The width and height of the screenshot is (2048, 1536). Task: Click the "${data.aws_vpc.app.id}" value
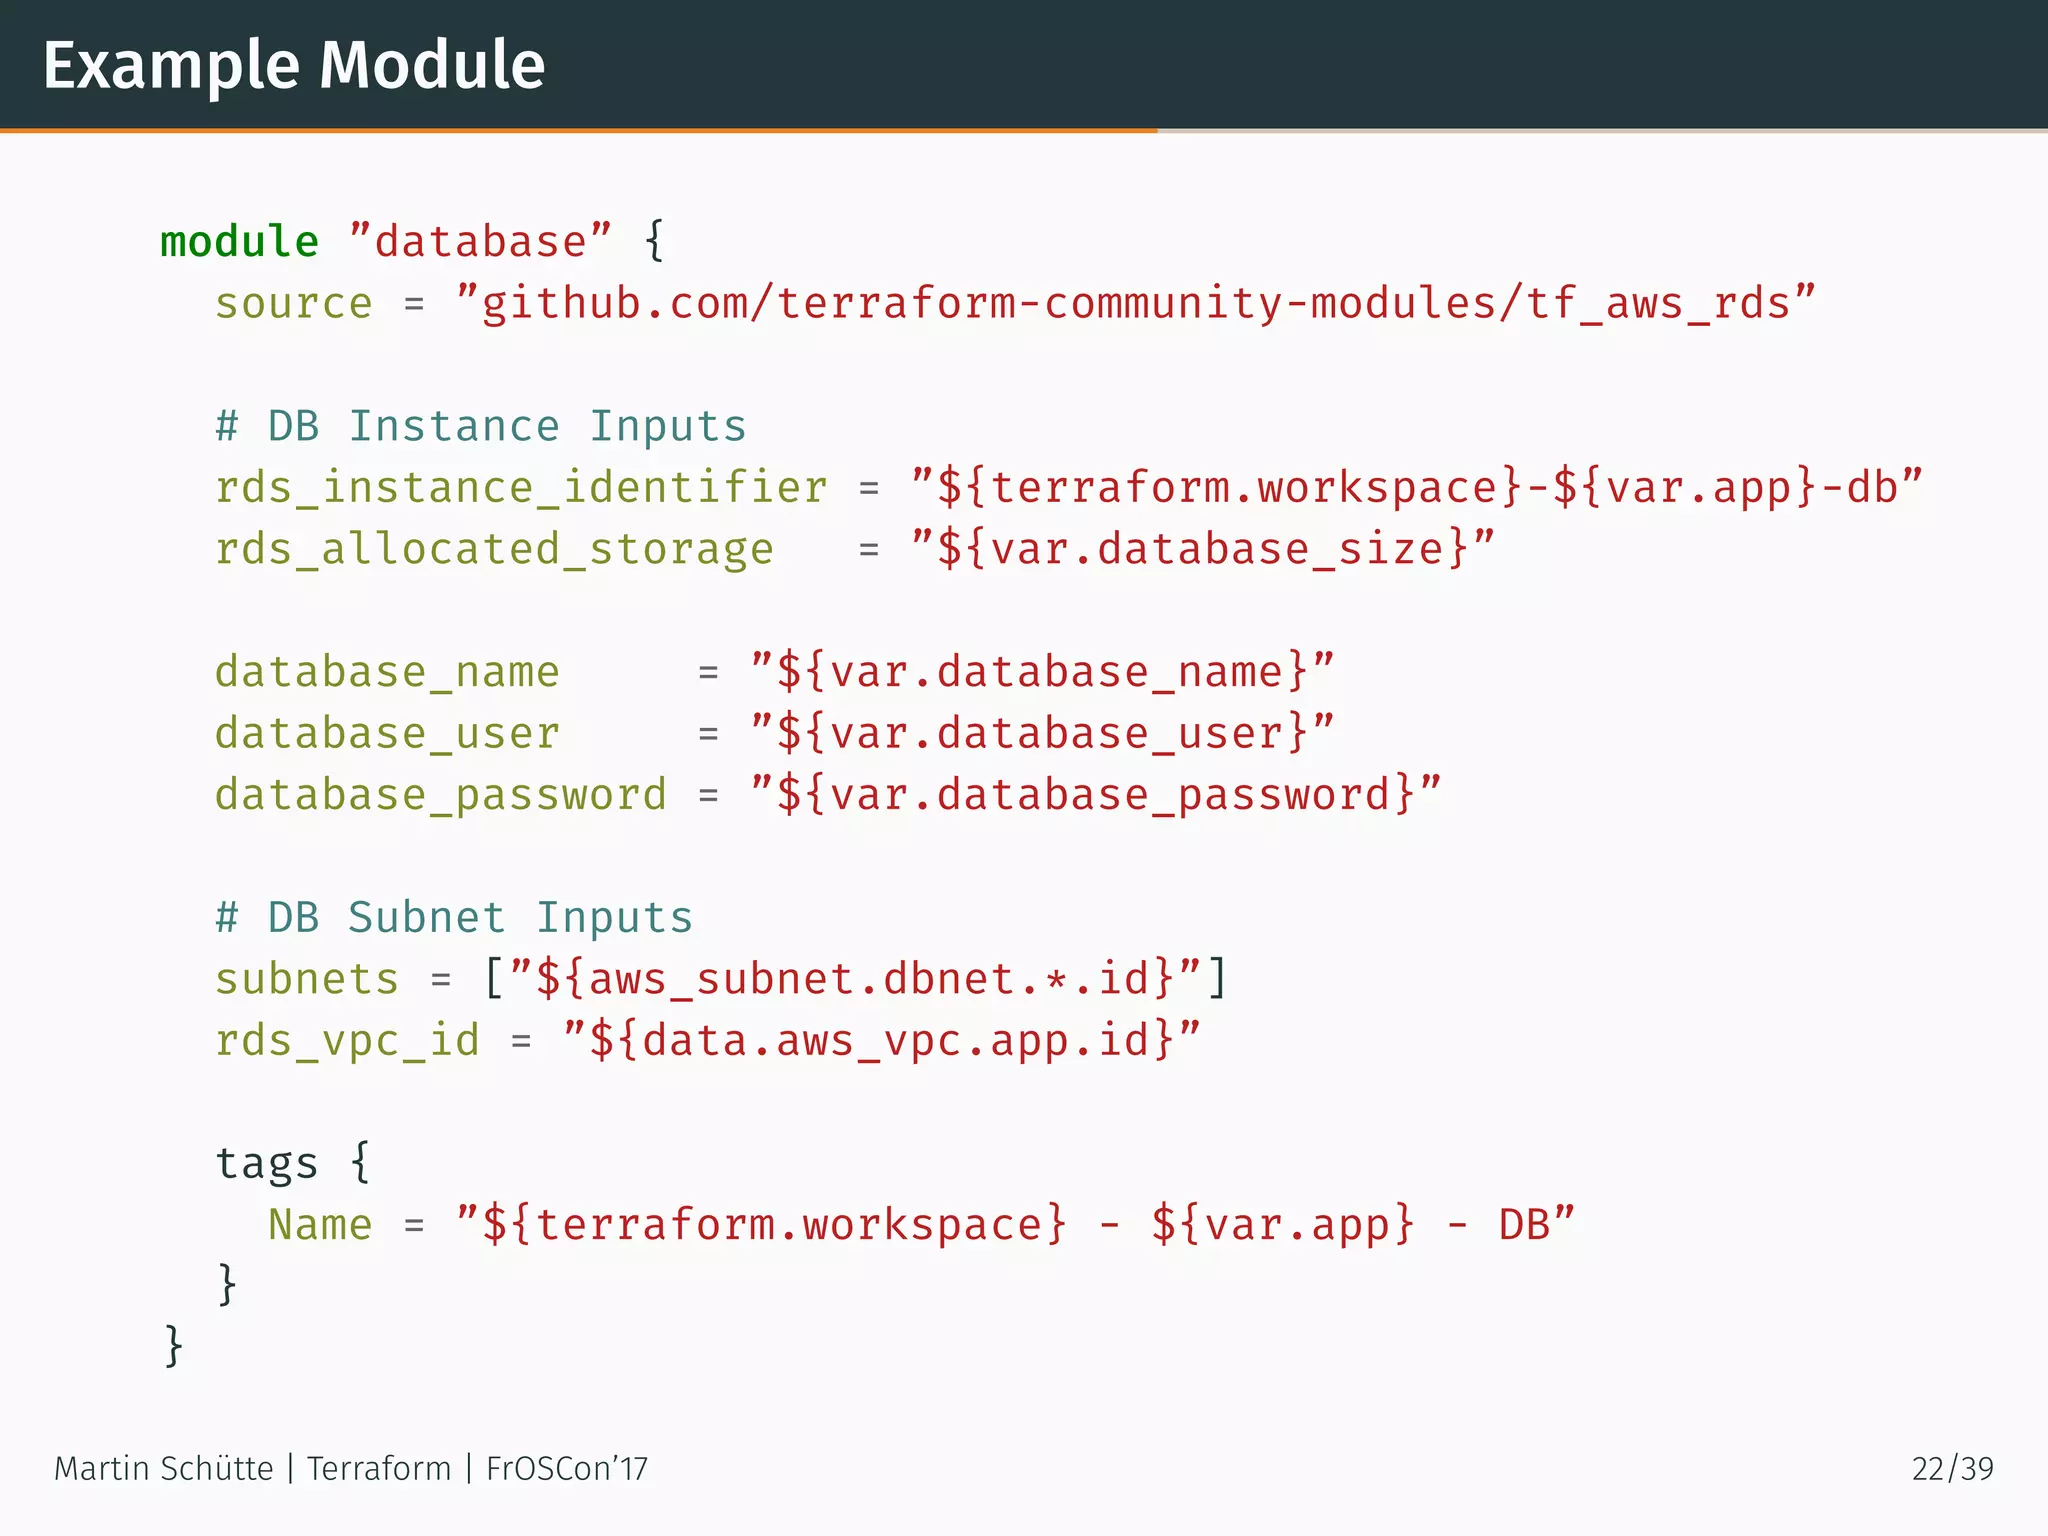[881, 1041]
